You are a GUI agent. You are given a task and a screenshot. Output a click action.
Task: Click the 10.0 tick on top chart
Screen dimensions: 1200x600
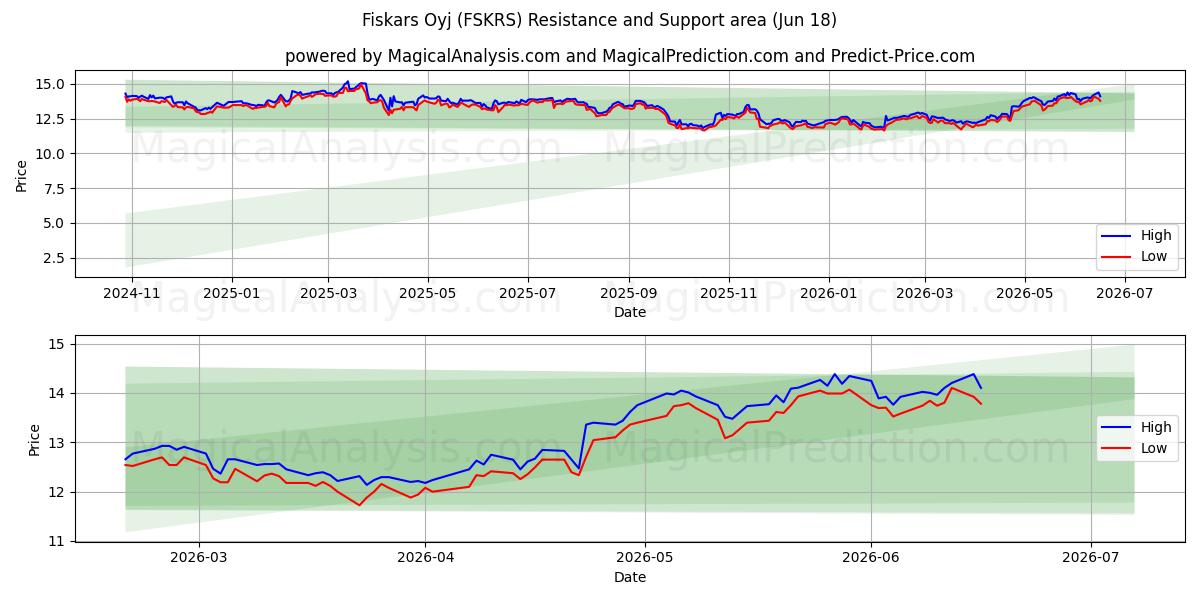point(51,154)
